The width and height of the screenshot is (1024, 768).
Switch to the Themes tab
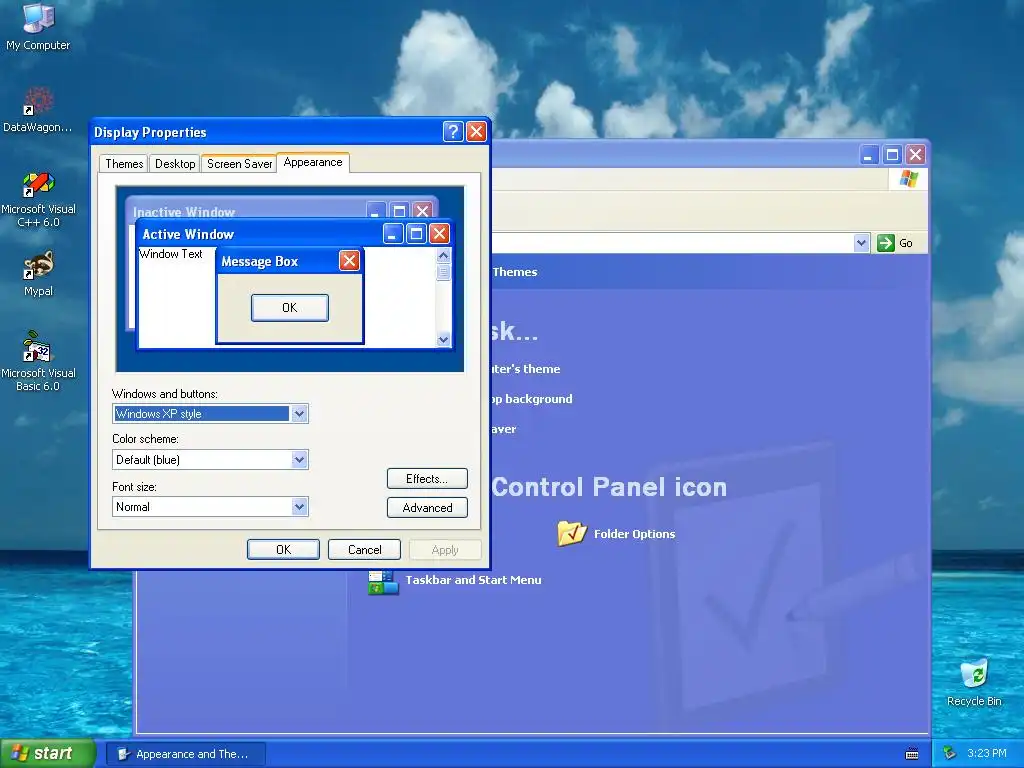point(124,163)
